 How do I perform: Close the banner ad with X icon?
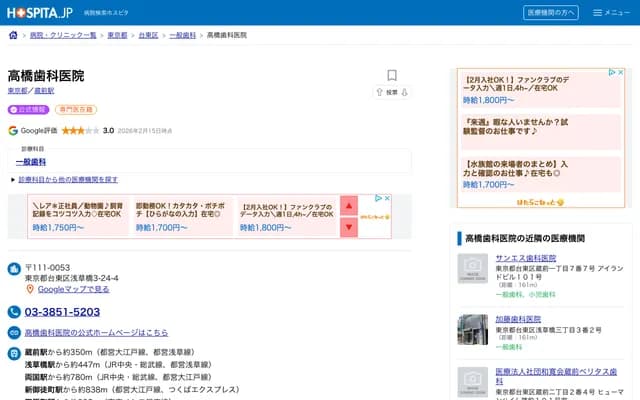pyautogui.click(x=385, y=199)
